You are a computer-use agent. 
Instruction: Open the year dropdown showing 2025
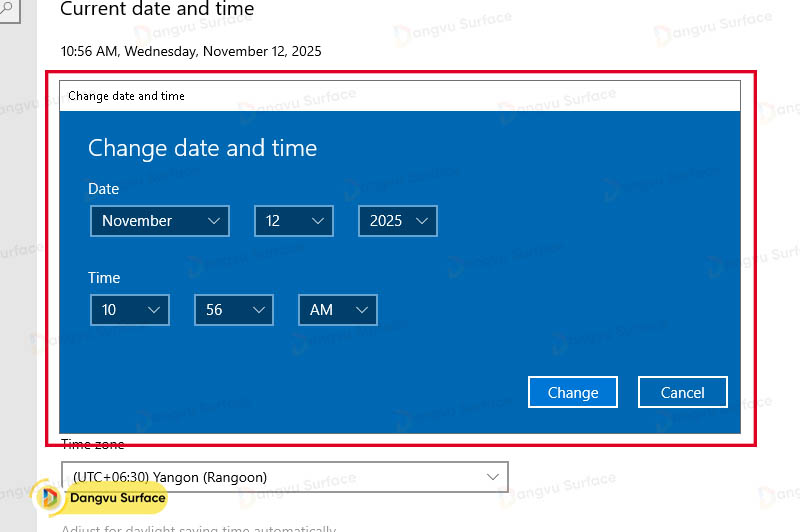coord(398,221)
